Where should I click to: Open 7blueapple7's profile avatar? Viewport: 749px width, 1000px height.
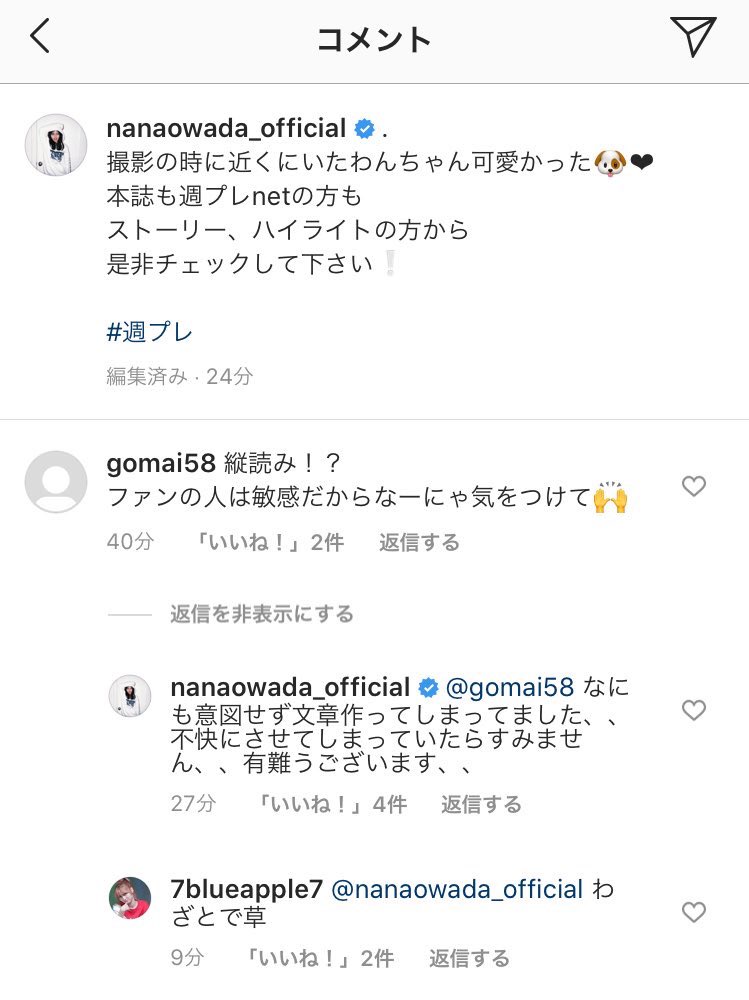point(130,898)
